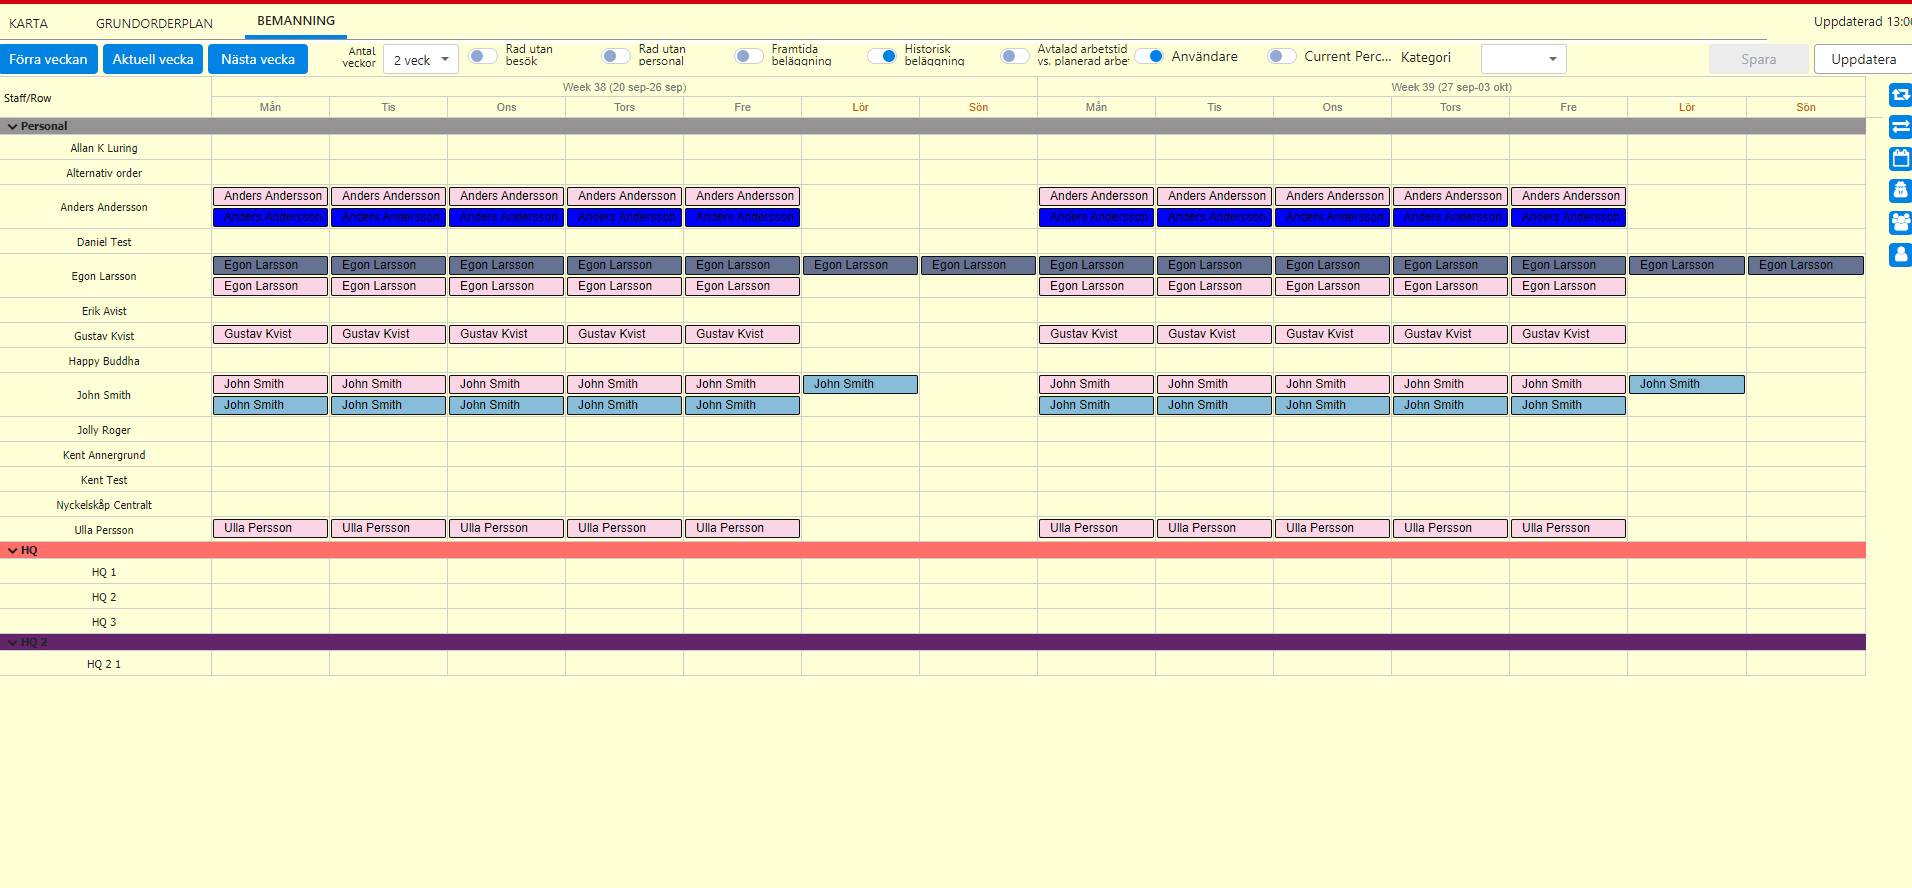Click Gustav Kvist row label
The image size is (1912, 888).
click(x=104, y=336)
